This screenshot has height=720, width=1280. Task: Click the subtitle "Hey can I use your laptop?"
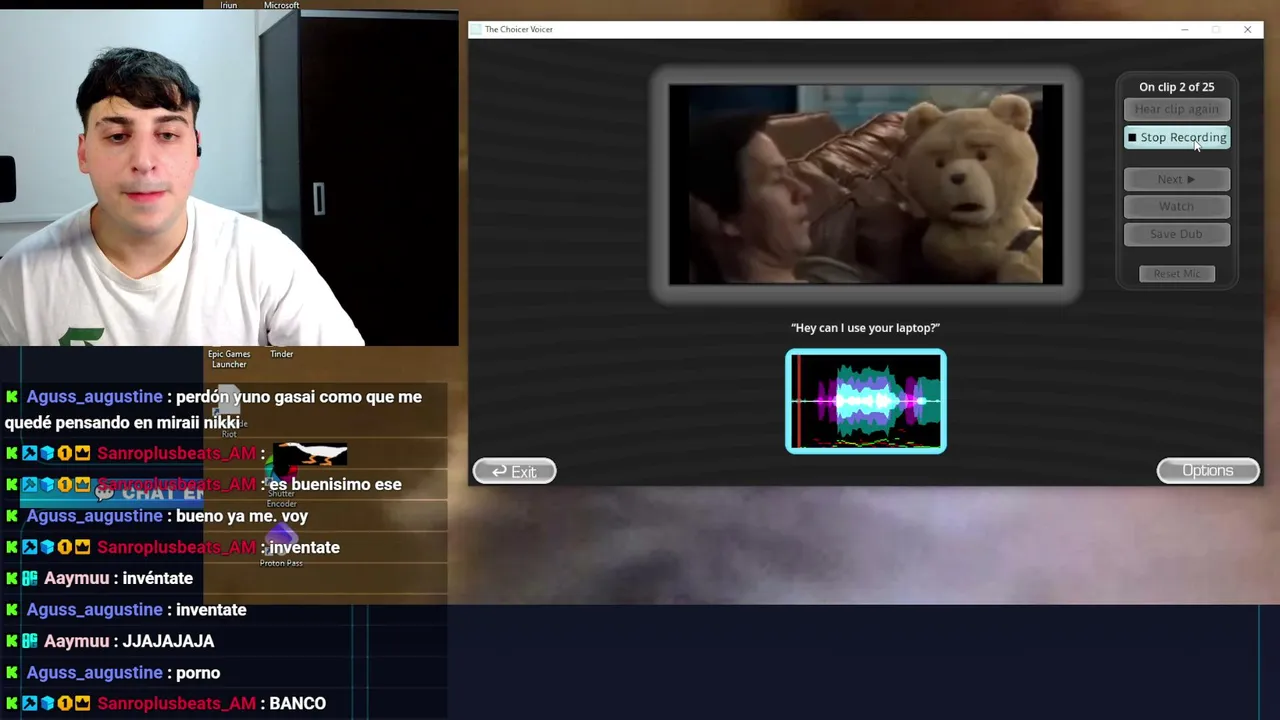click(866, 328)
